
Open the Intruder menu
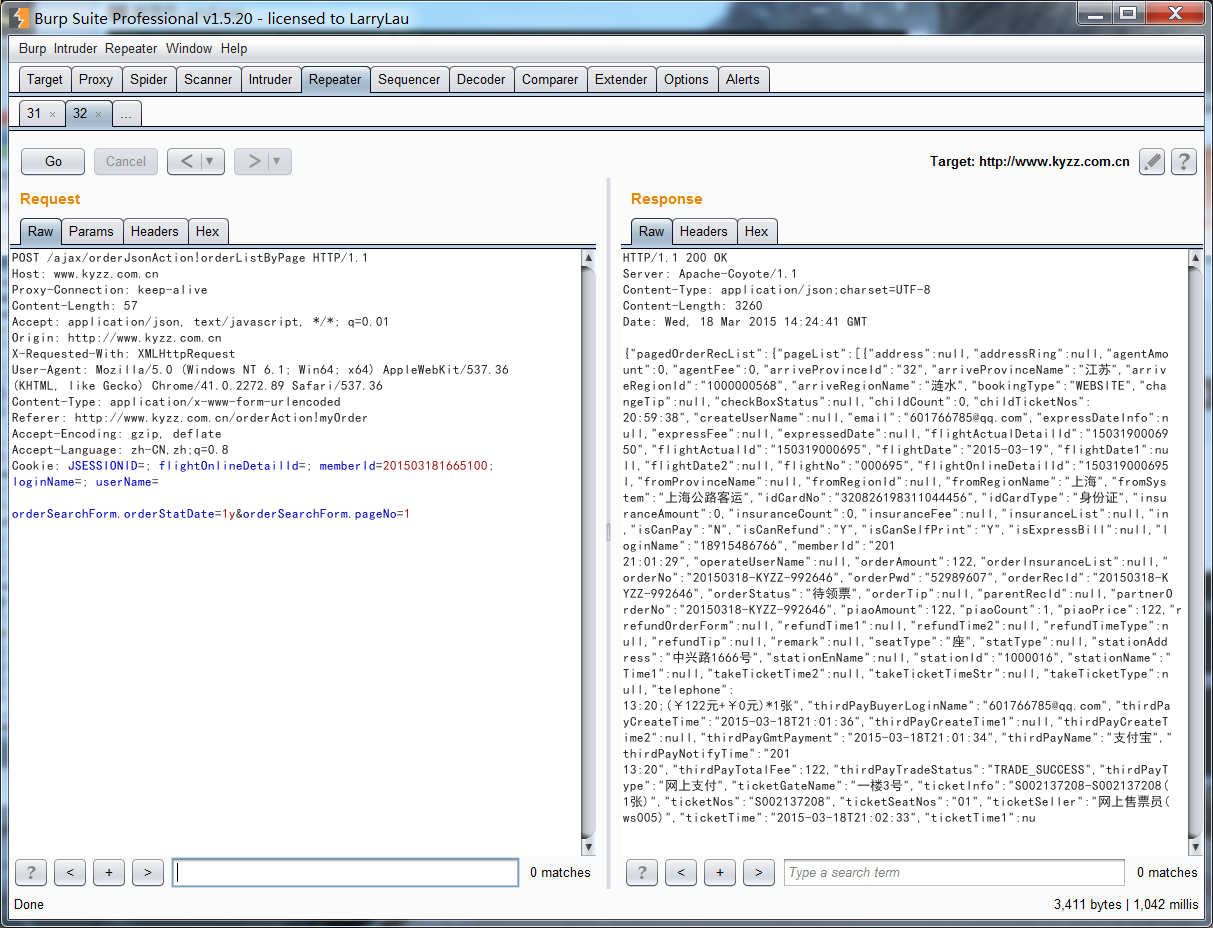(76, 48)
